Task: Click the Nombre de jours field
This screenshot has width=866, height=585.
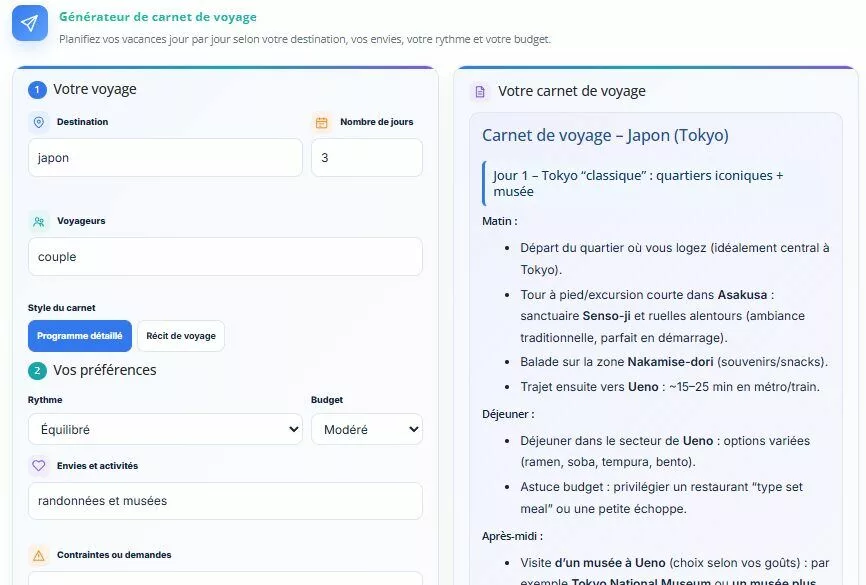Action: click(x=367, y=158)
